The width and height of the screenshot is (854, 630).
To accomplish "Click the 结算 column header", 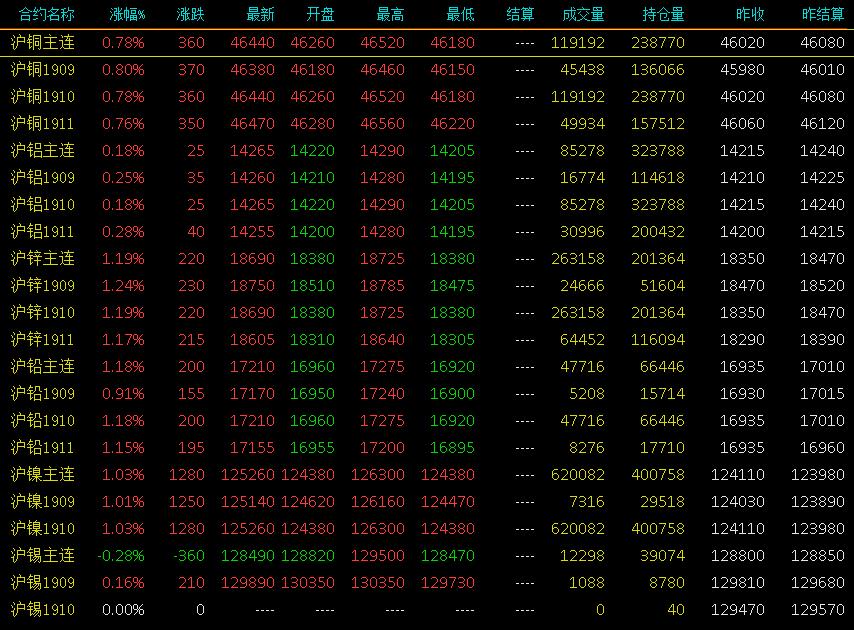I will coord(520,14).
